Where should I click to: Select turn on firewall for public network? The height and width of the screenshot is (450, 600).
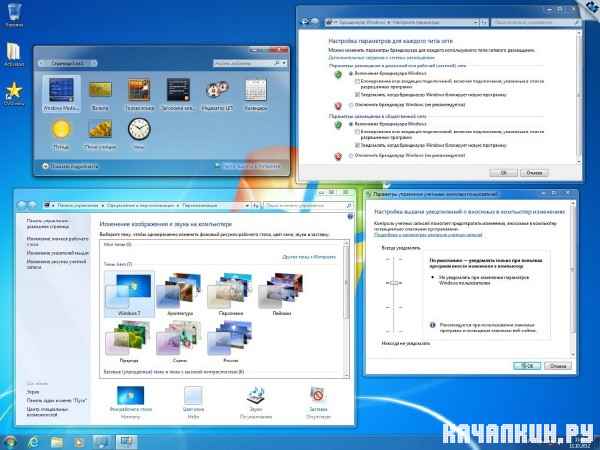click(351, 124)
